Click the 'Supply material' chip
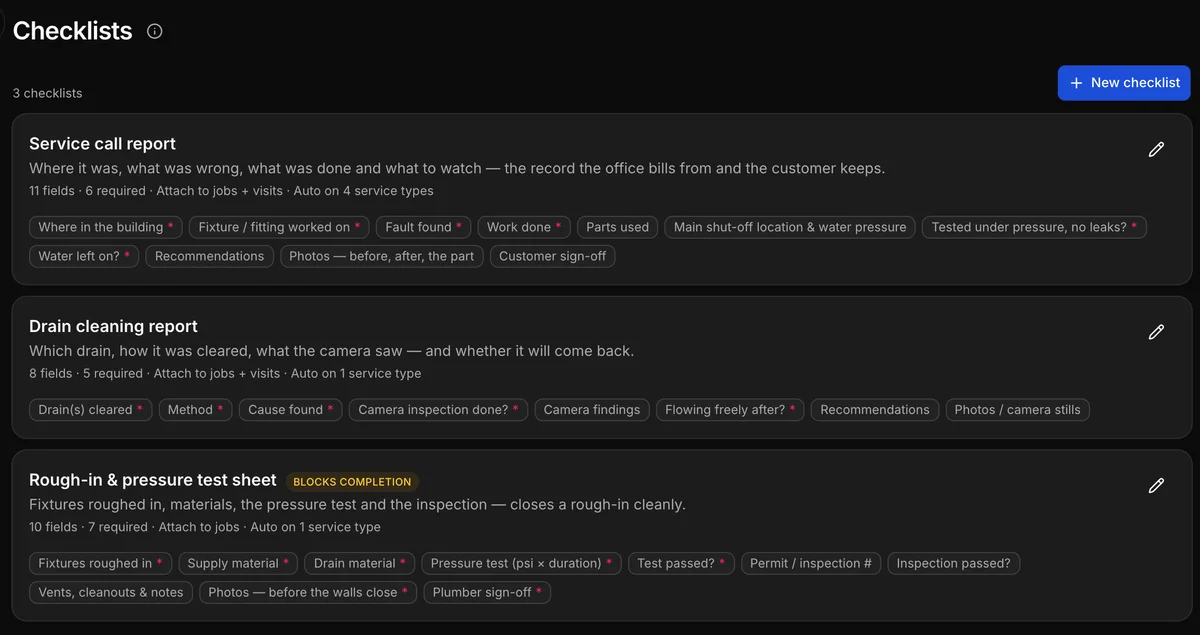 (238, 563)
